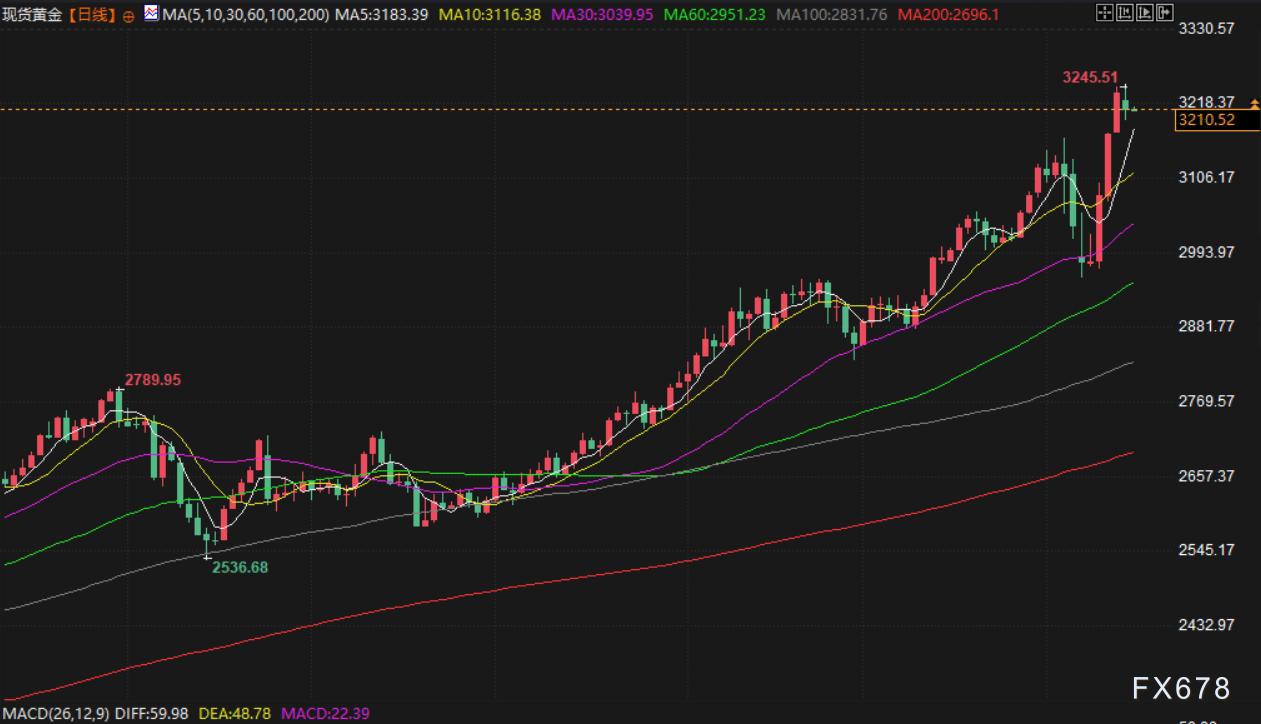Open MA(5,10,30,60,100,200) parameter settings
This screenshot has height=724, width=1261.
(x=245, y=16)
